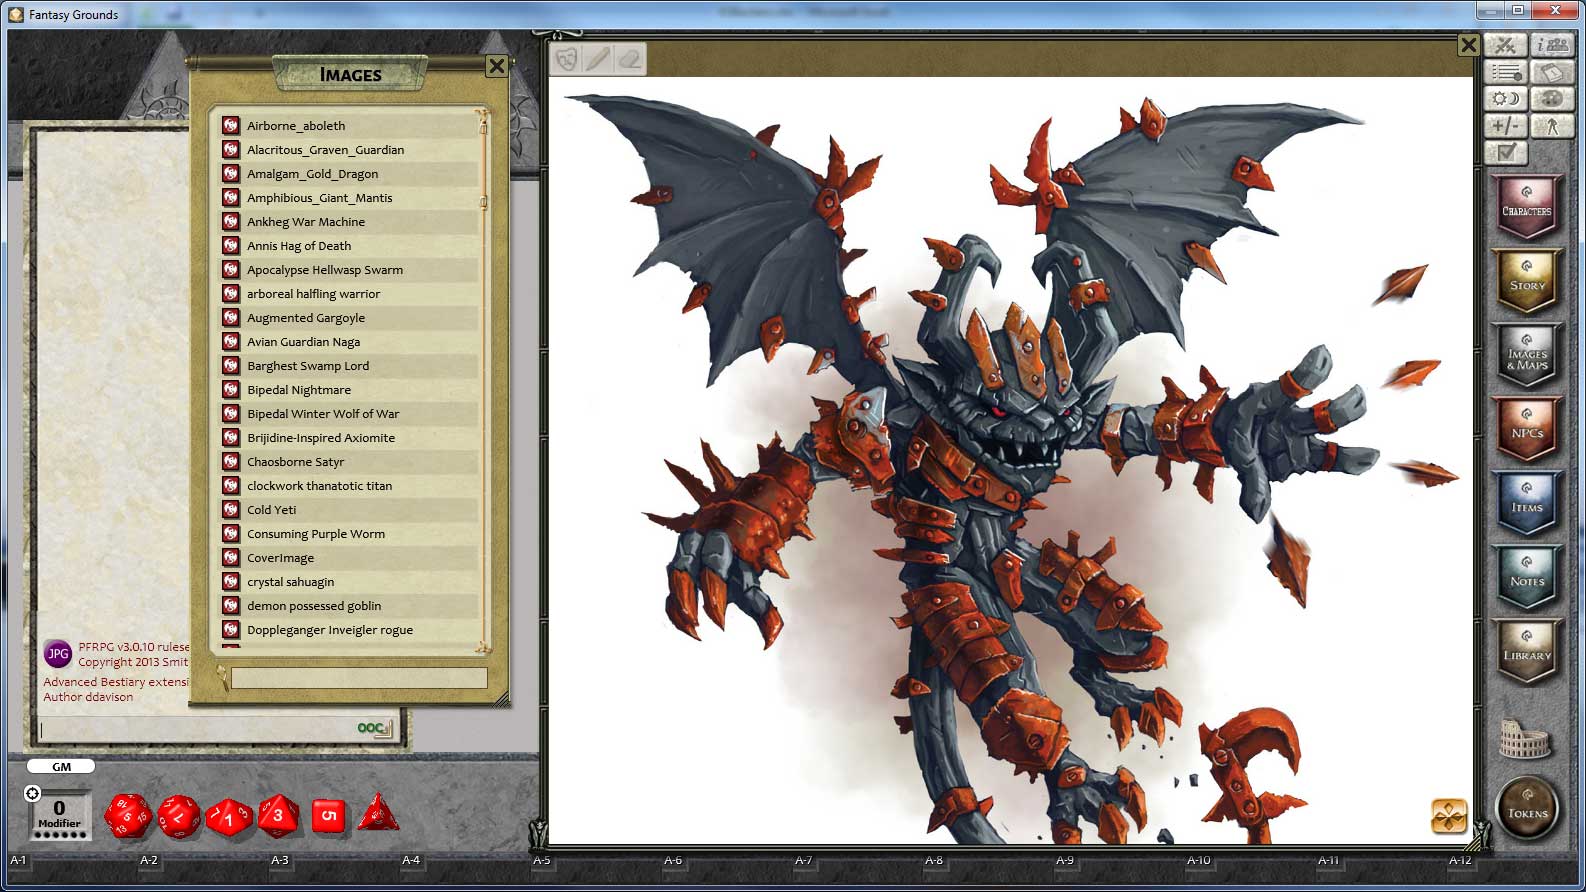Select the eraser tool on the image

[x=629, y=59]
